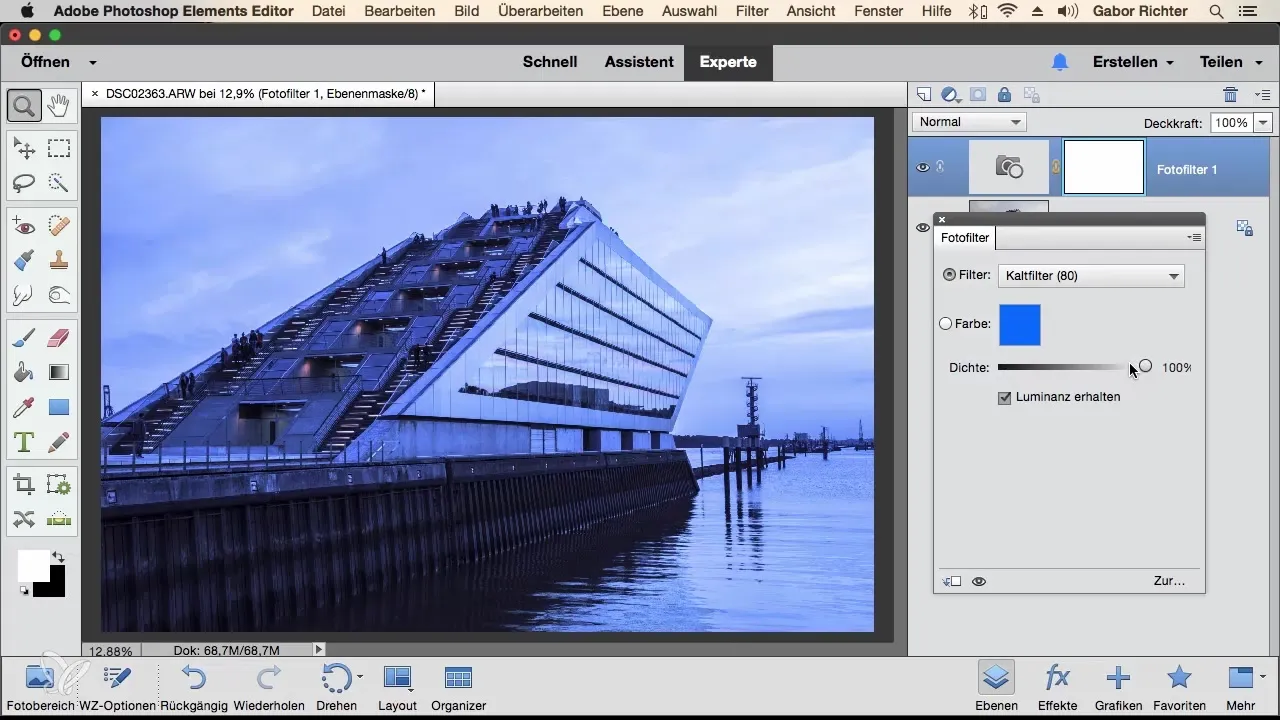Open the adjustment layer creation dropdown
The height and width of the screenshot is (720, 1280).
(x=951, y=95)
